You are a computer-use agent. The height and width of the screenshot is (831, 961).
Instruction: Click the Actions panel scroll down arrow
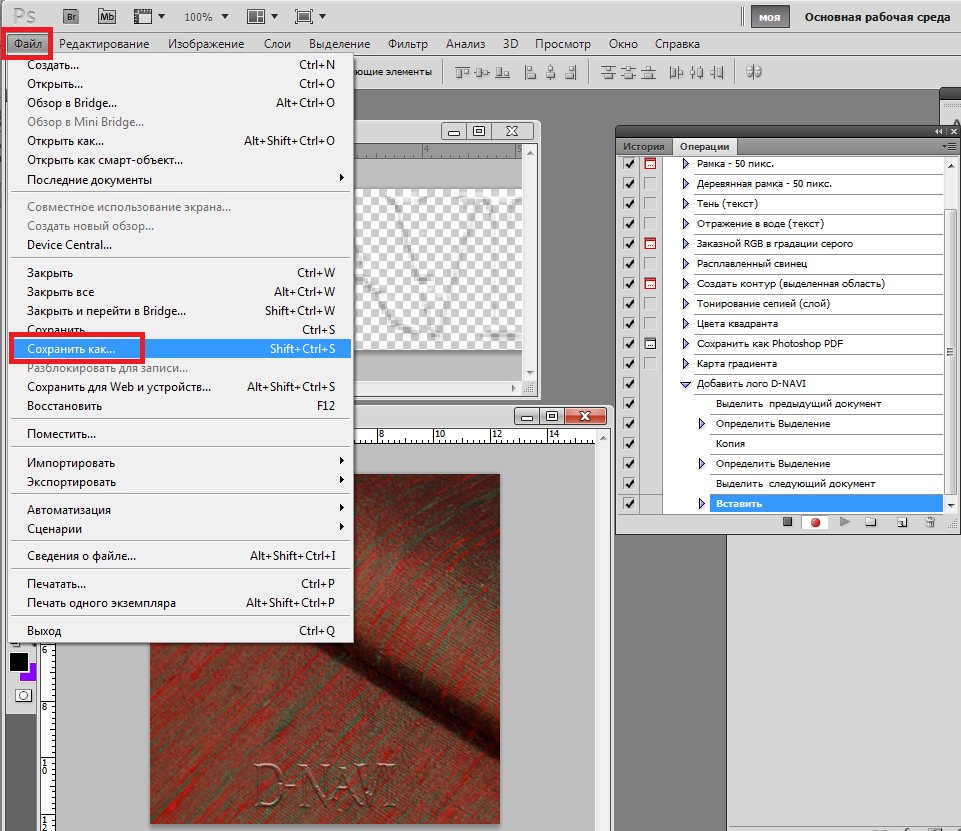951,506
